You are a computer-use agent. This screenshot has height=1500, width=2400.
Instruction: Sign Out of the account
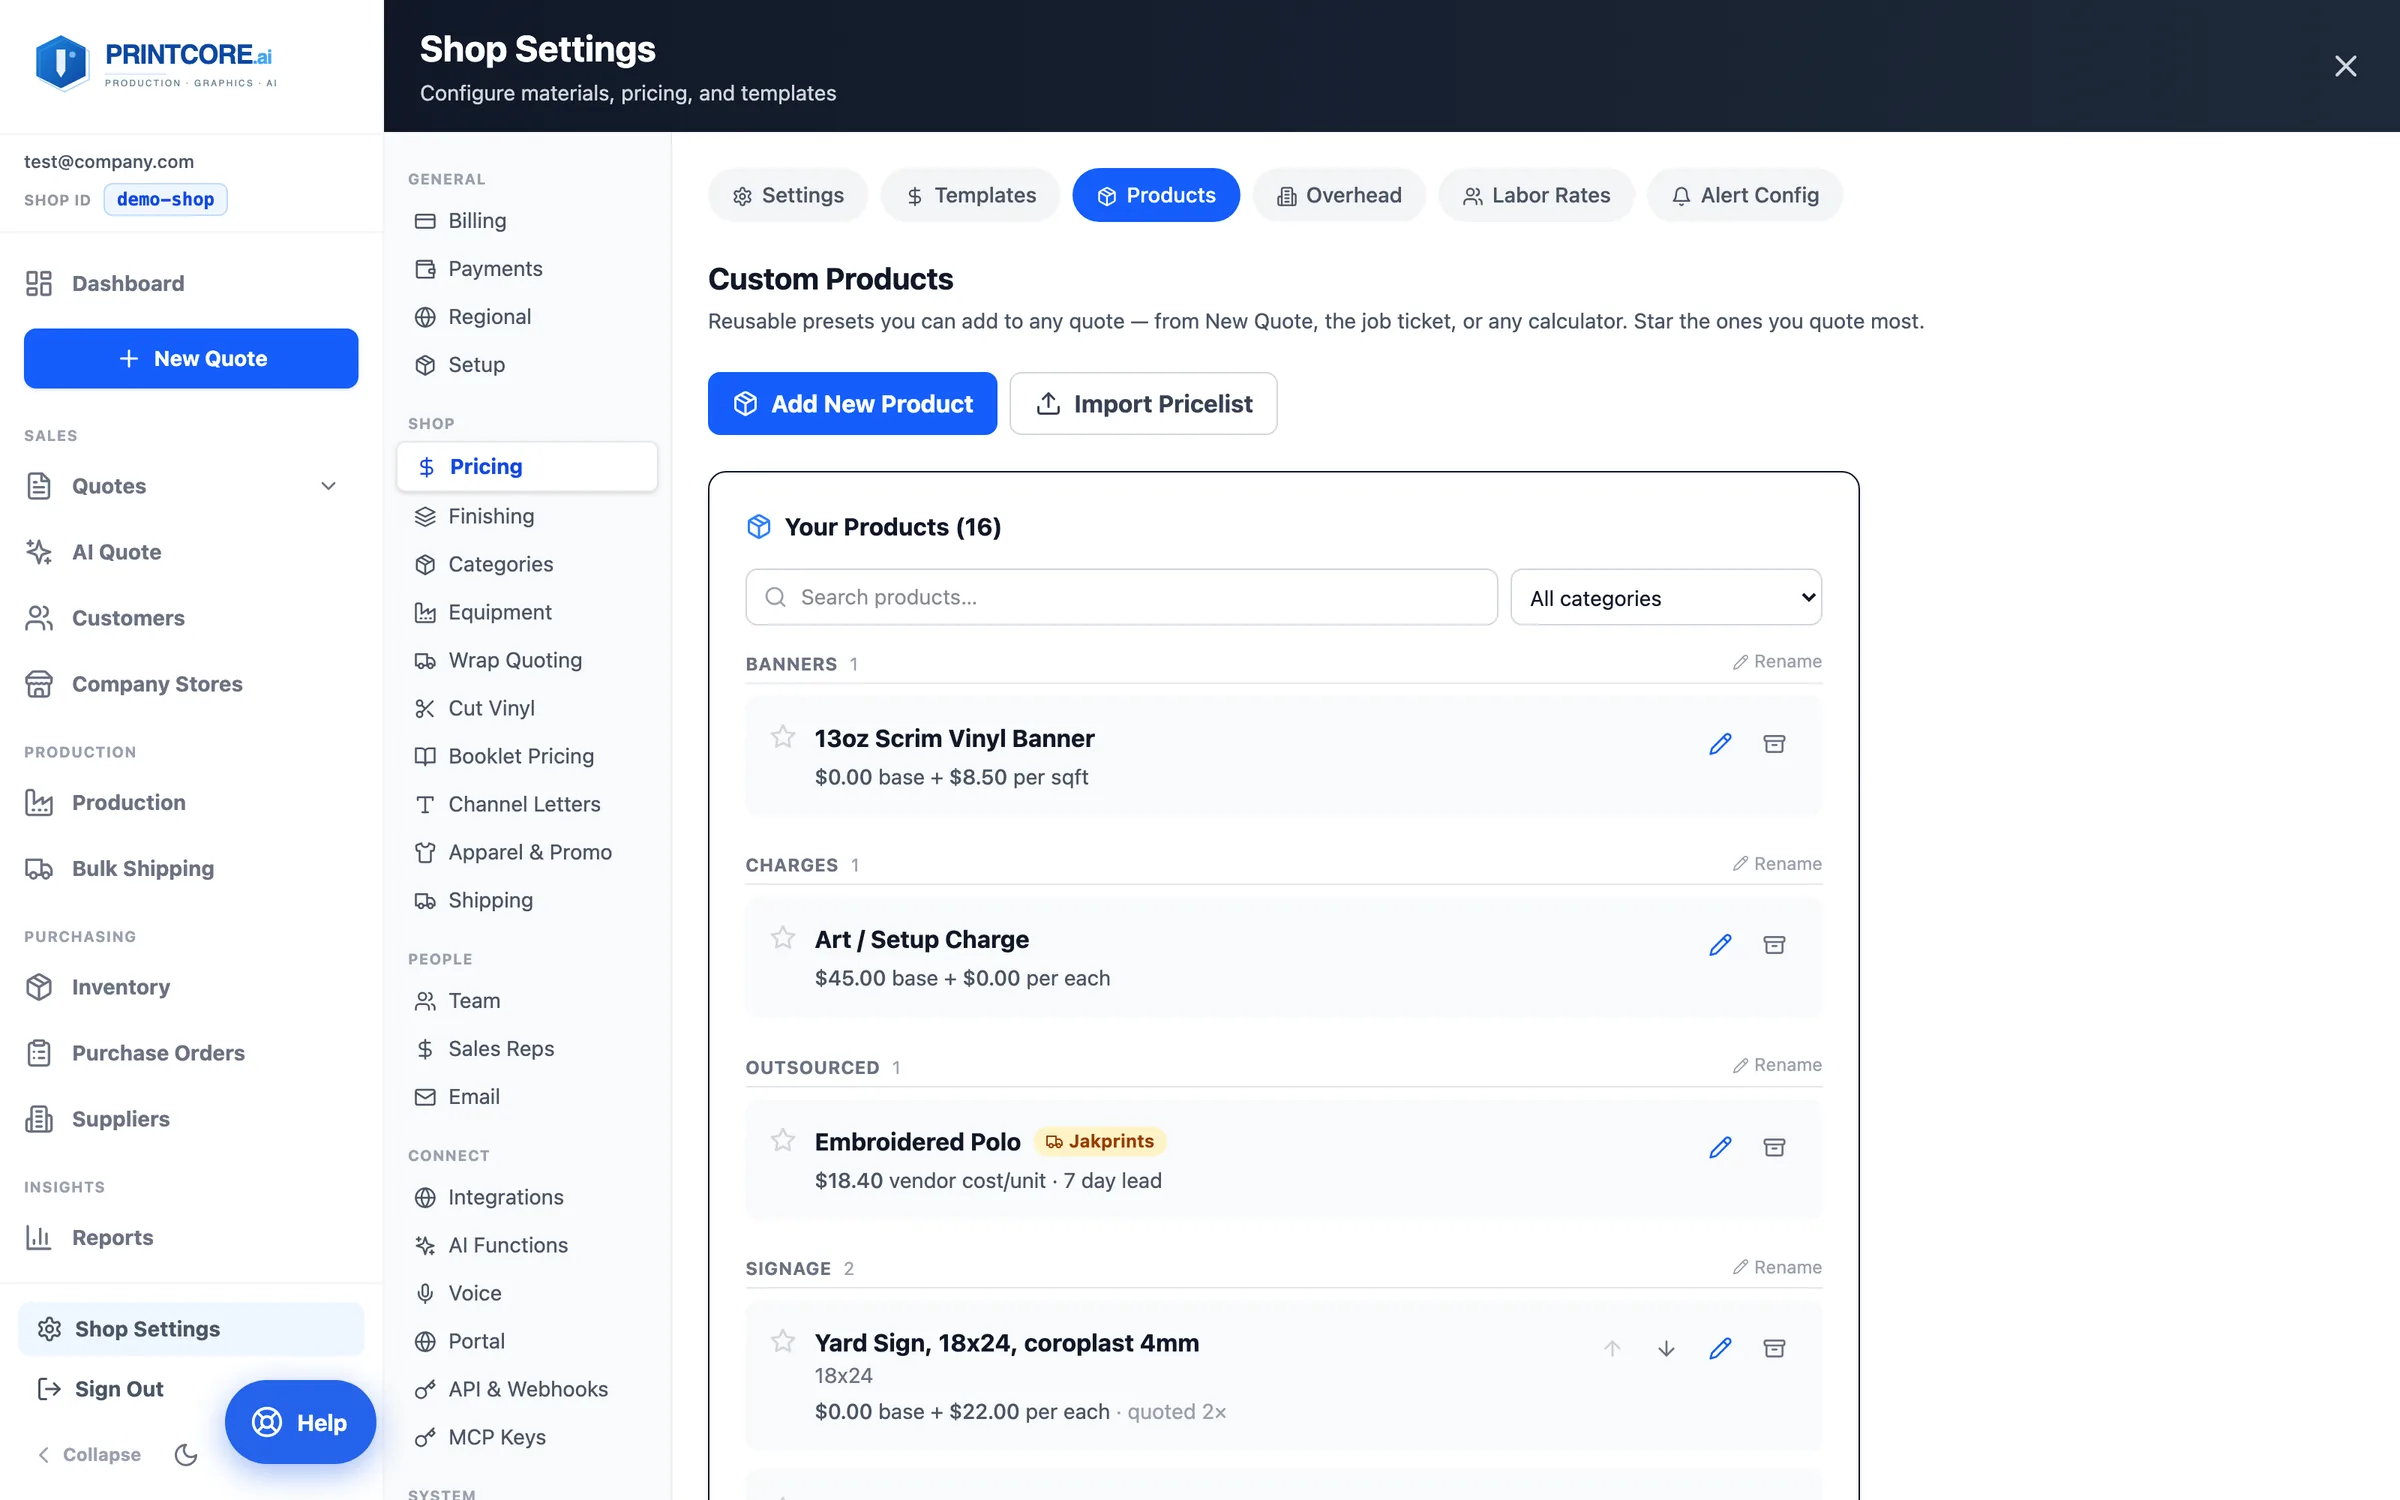pos(100,1389)
